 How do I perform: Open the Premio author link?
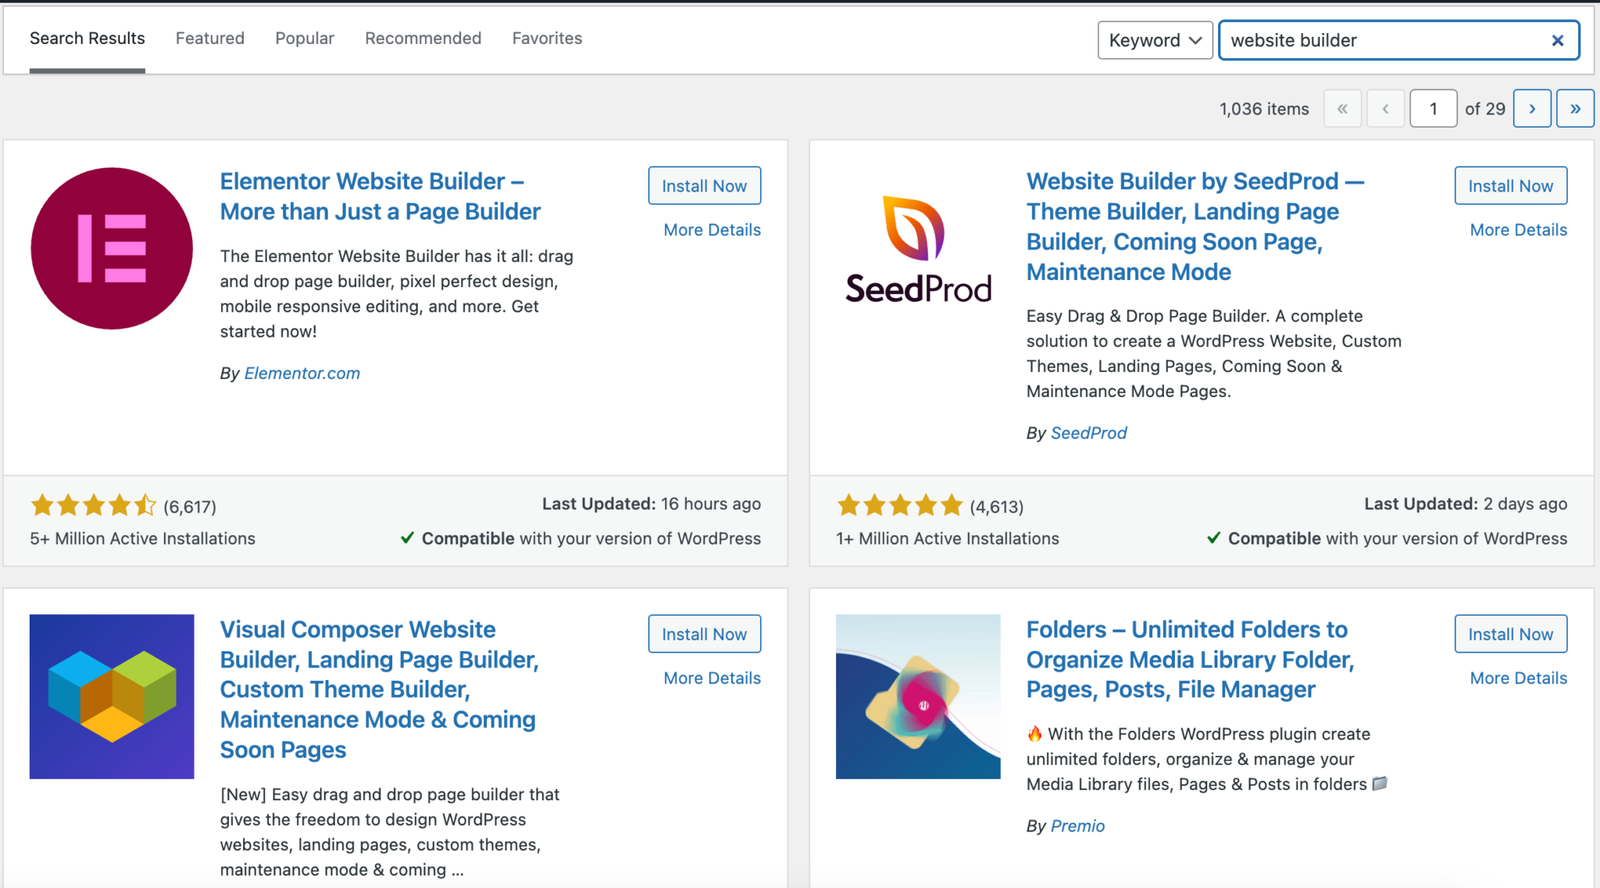point(1078,826)
